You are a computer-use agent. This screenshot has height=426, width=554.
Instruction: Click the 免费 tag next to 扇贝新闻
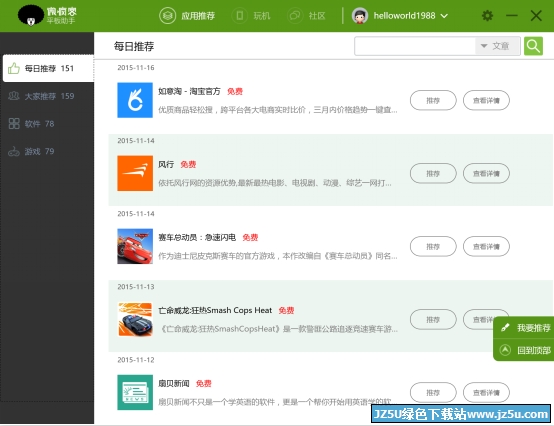coord(204,384)
